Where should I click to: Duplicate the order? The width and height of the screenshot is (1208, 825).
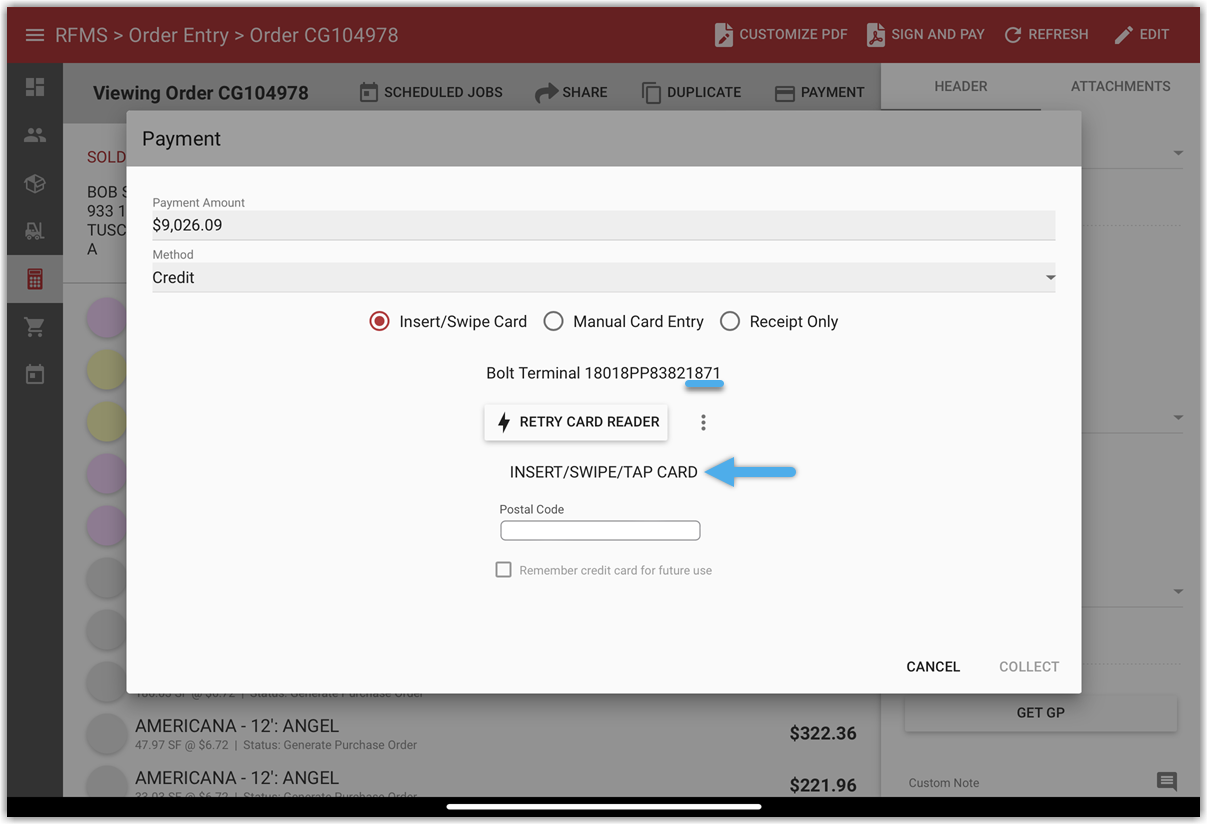point(691,92)
